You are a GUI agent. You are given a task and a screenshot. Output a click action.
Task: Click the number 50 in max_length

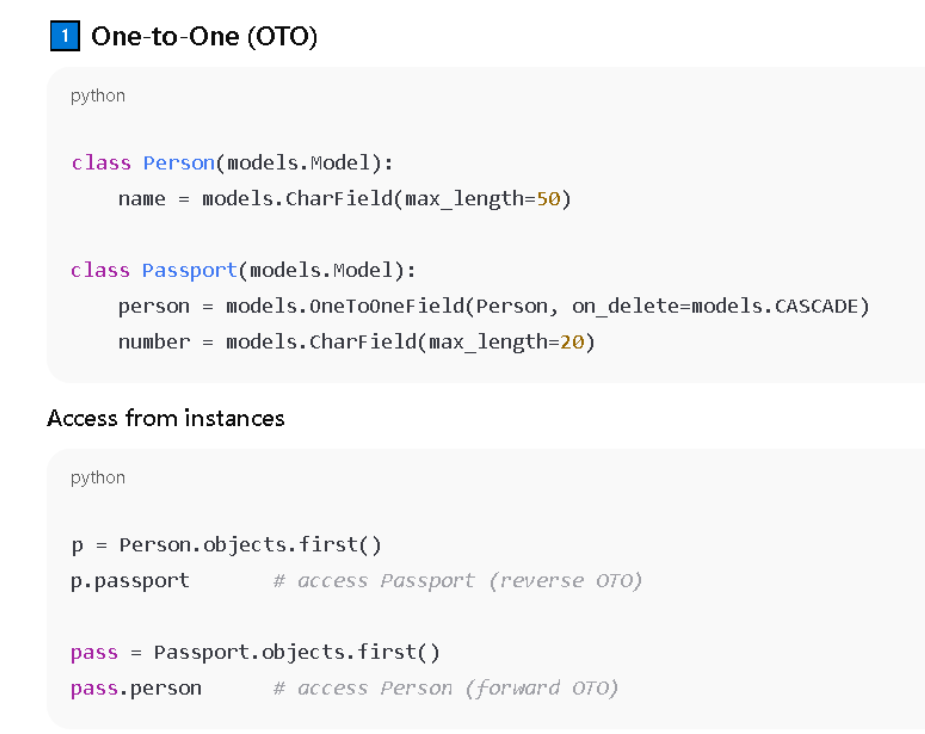[548, 199]
